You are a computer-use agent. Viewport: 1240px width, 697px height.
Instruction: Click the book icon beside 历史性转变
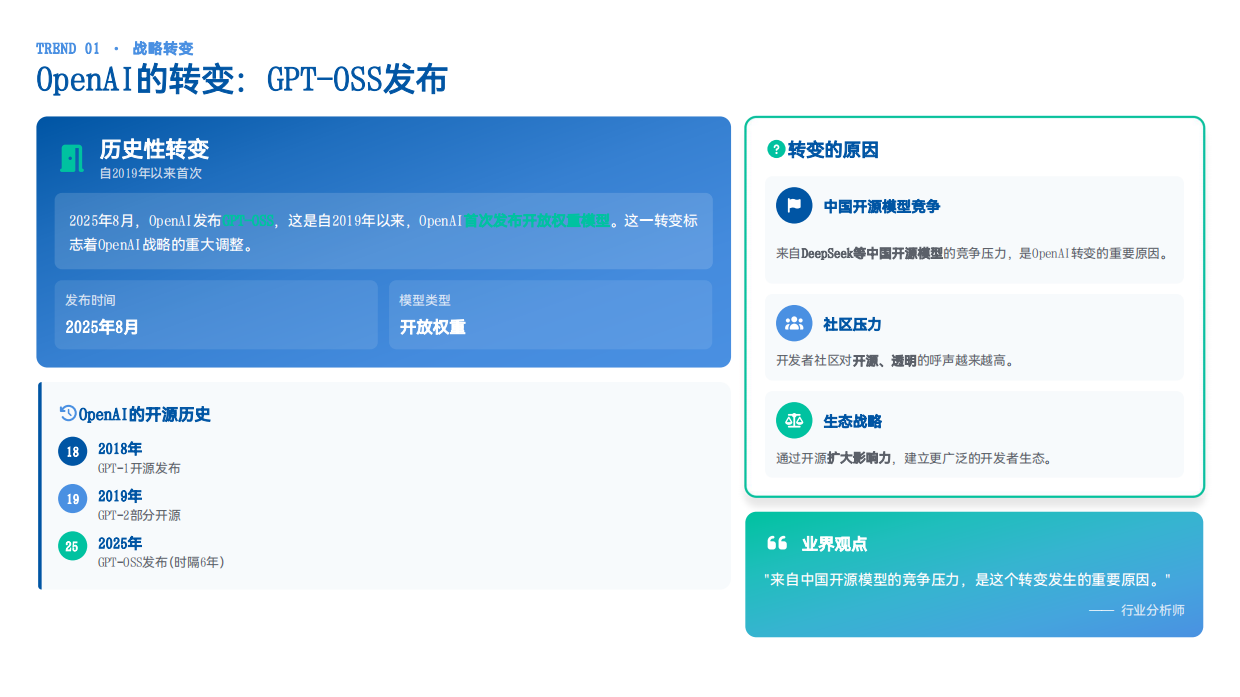pyautogui.click(x=69, y=156)
